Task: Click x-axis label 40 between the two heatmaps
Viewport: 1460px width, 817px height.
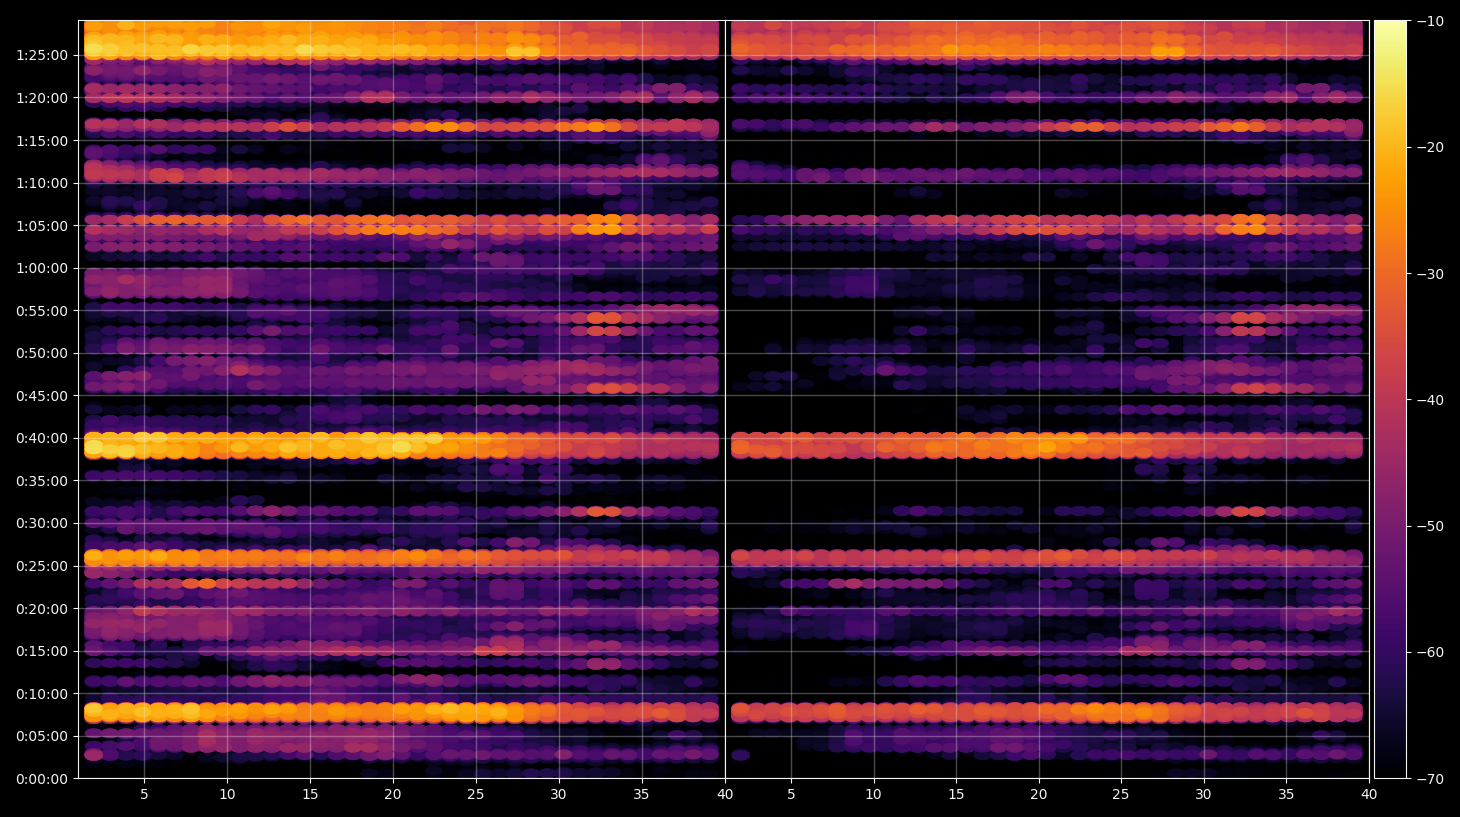Action: [x=725, y=795]
